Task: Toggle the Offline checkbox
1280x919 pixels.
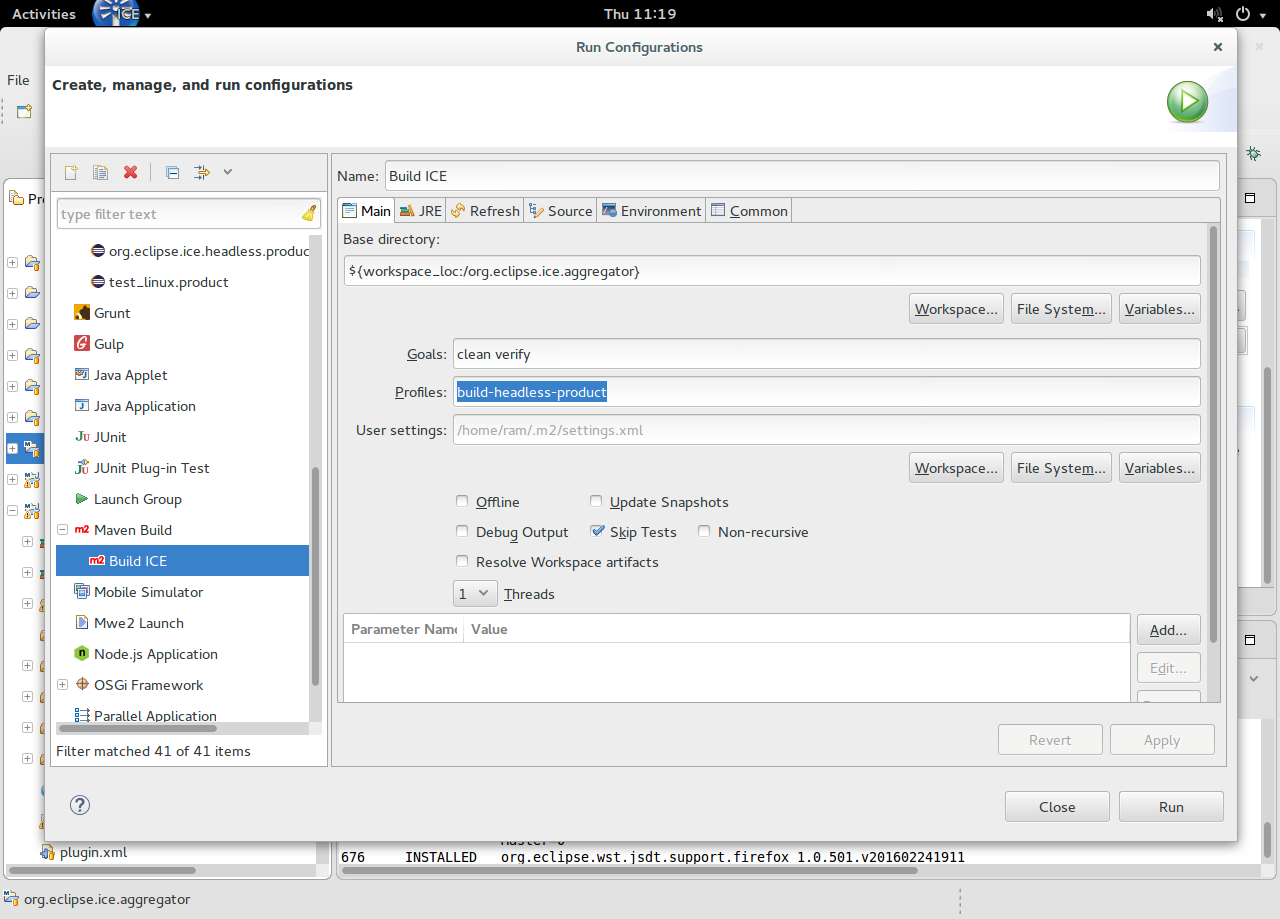Action: [462, 502]
